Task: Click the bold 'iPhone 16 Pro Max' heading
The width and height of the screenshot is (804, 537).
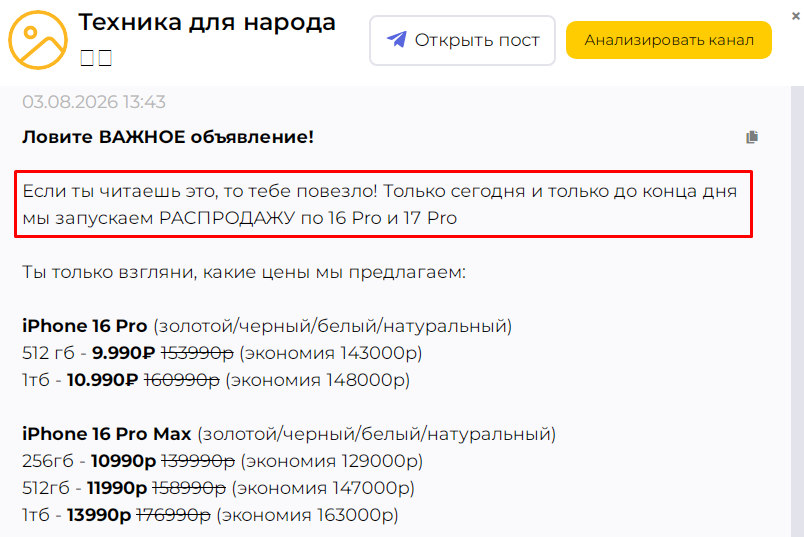Action: [107, 434]
